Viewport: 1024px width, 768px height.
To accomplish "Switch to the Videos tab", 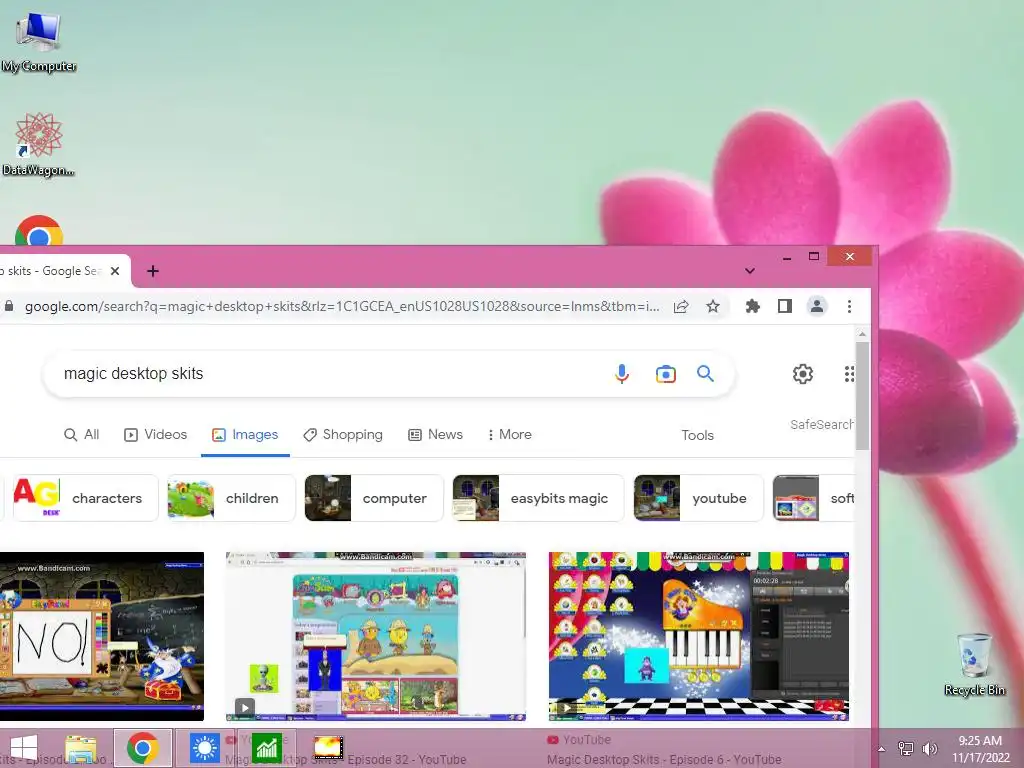I will point(155,434).
